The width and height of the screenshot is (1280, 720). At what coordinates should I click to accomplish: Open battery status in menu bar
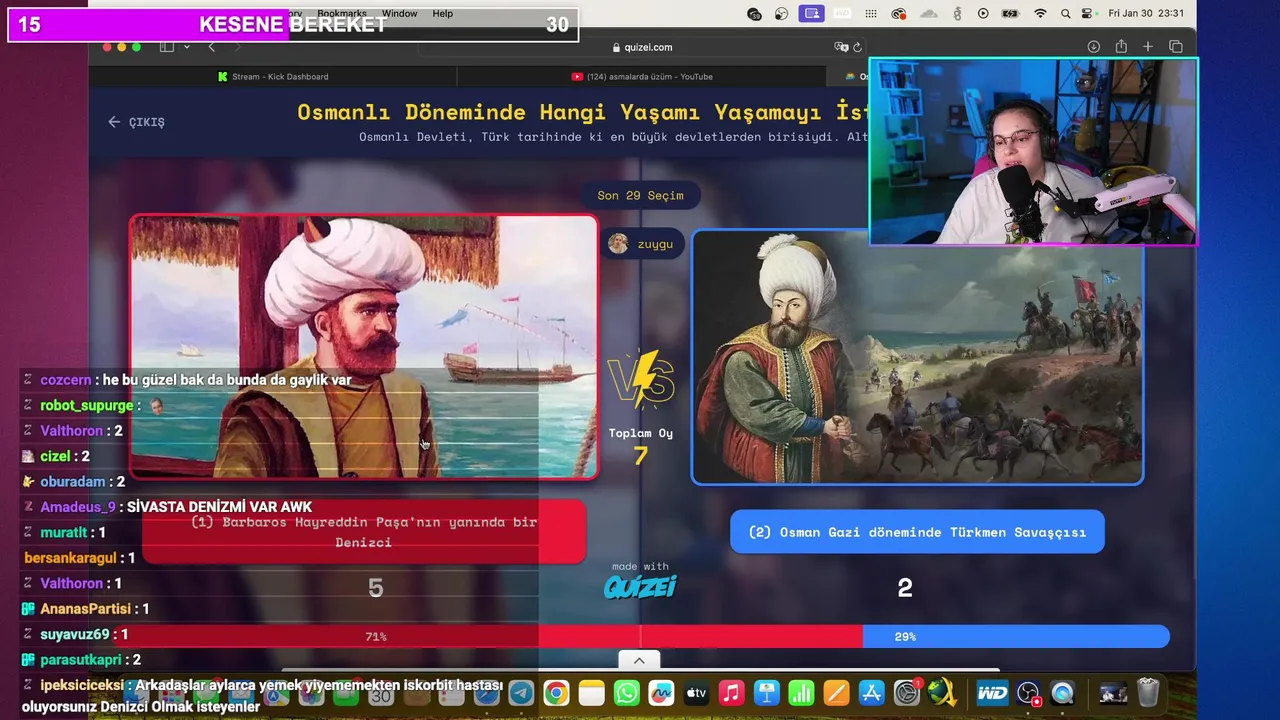pyautogui.click(x=1011, y=14)
